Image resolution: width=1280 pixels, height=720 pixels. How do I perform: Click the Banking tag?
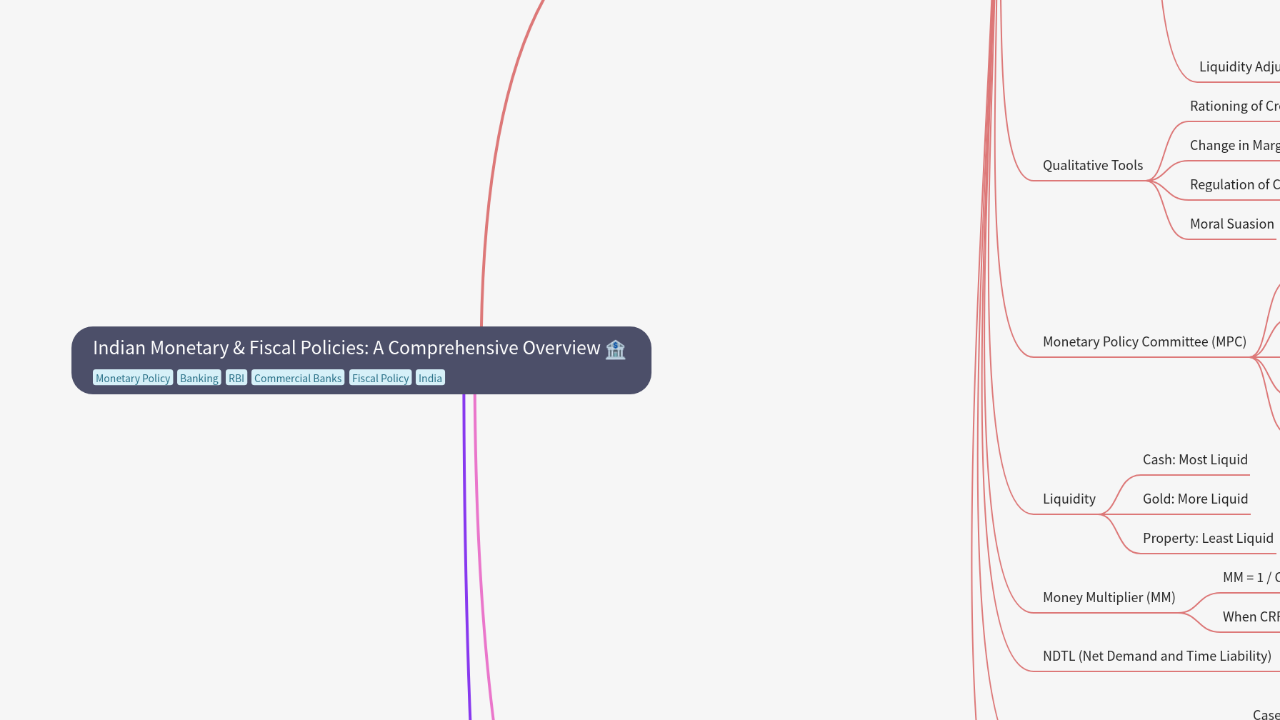click(x=199, y=378)
